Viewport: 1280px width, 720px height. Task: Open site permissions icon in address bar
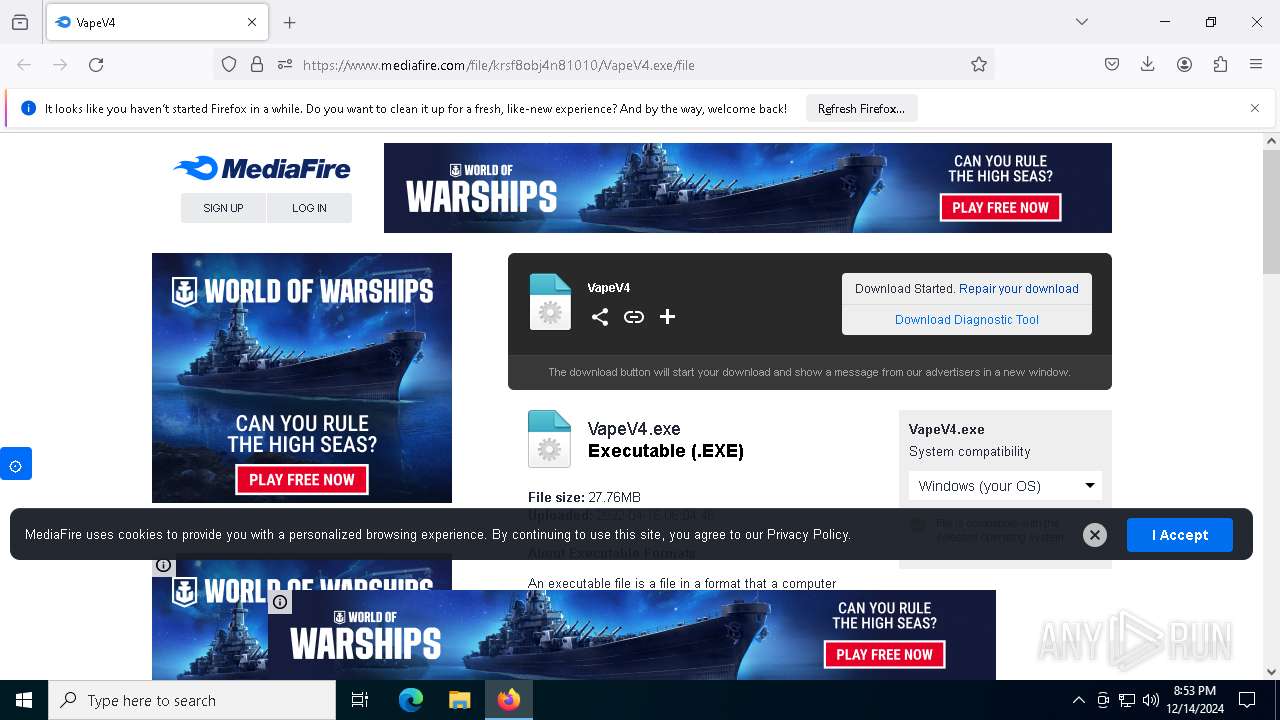(x=285, y=64)
